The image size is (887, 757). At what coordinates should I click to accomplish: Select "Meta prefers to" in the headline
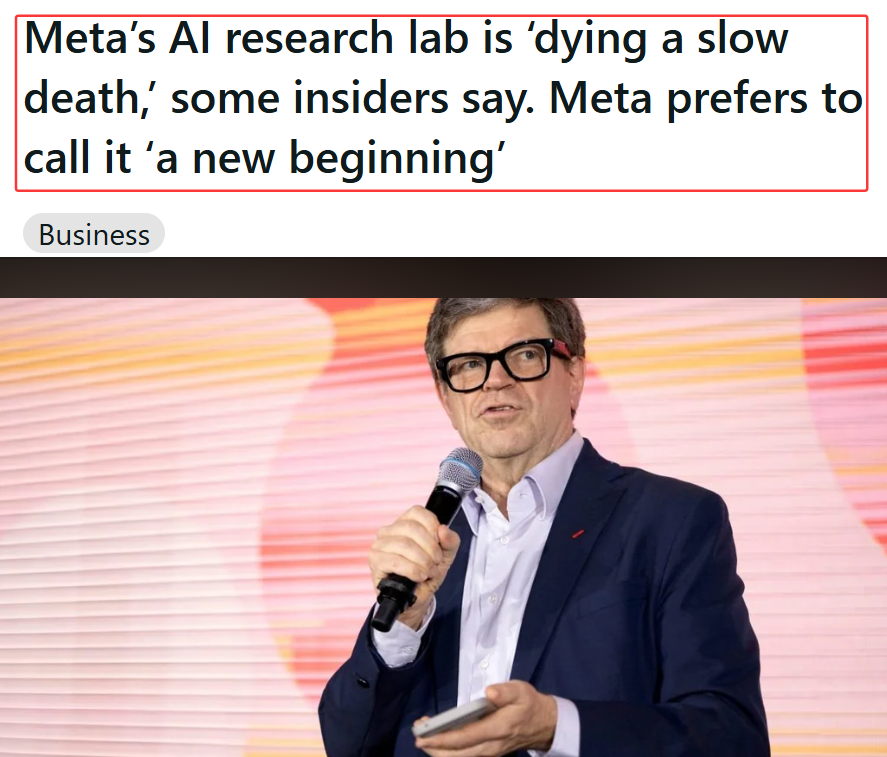(x=705, y=100)
